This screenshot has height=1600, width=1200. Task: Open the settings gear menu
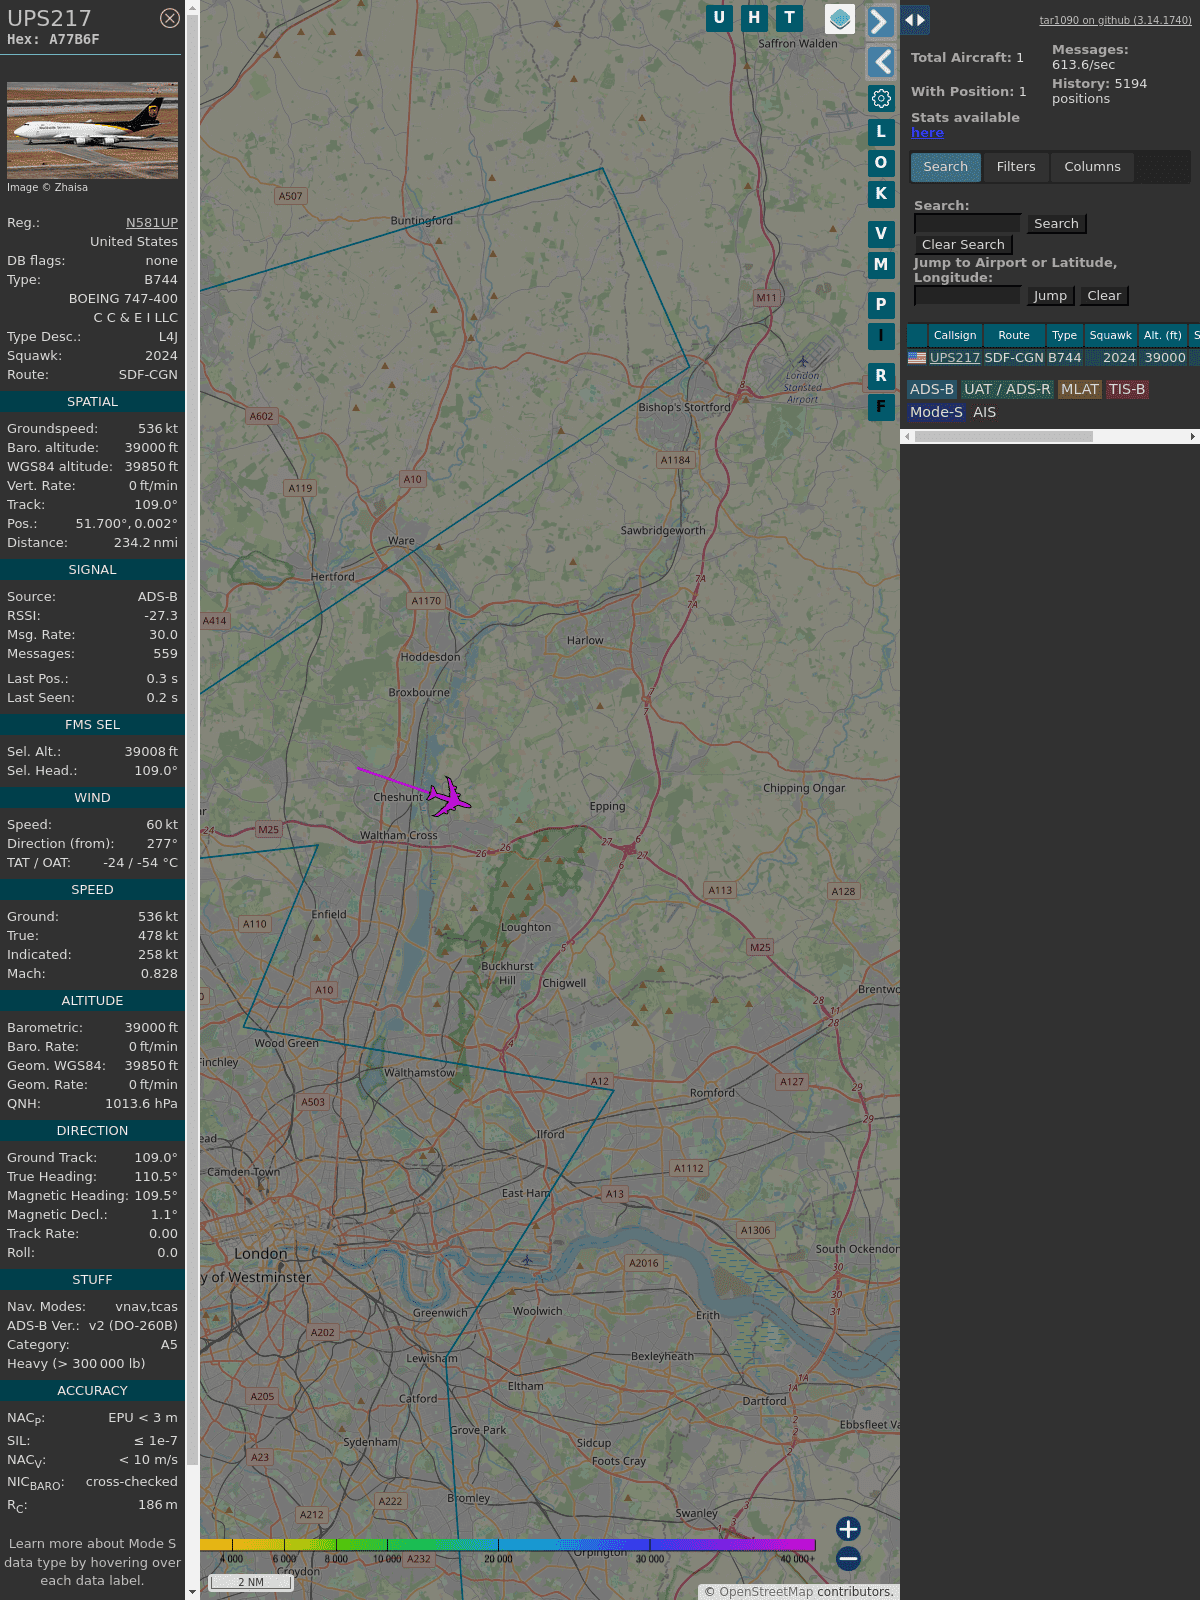(881, 98)
